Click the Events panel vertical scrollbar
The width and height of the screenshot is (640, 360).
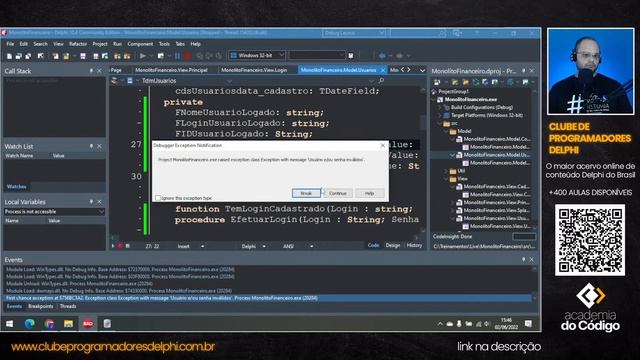coord(534,284)
